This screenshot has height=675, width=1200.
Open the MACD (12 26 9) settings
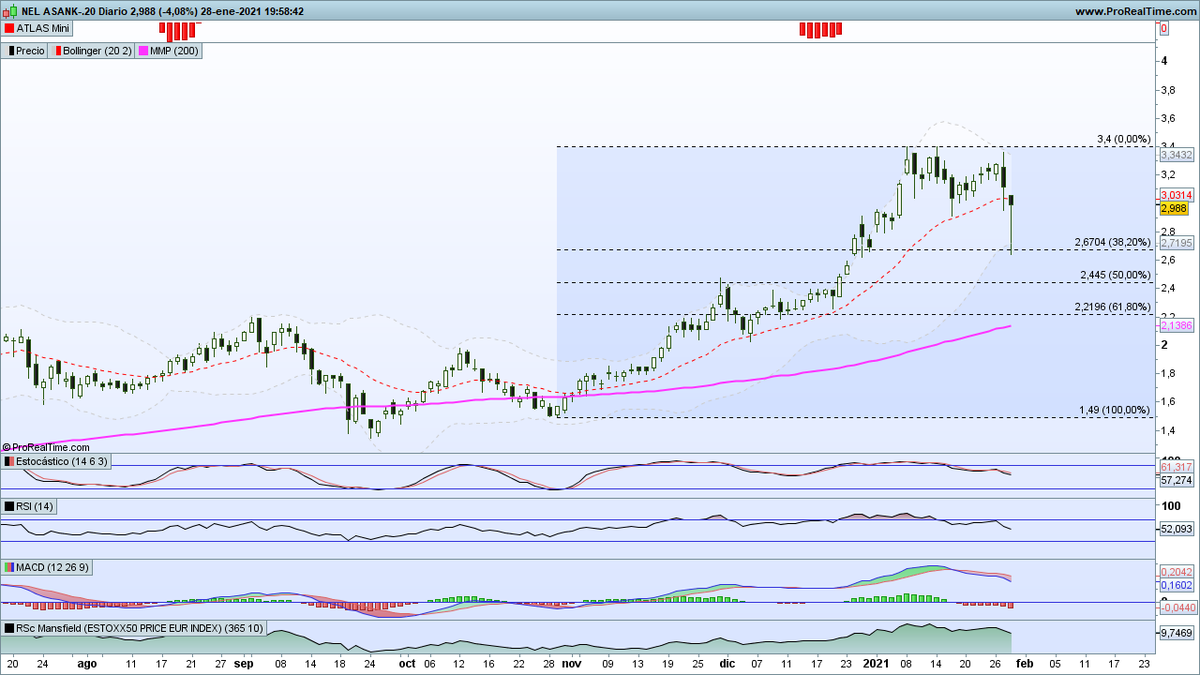(47, 567)
